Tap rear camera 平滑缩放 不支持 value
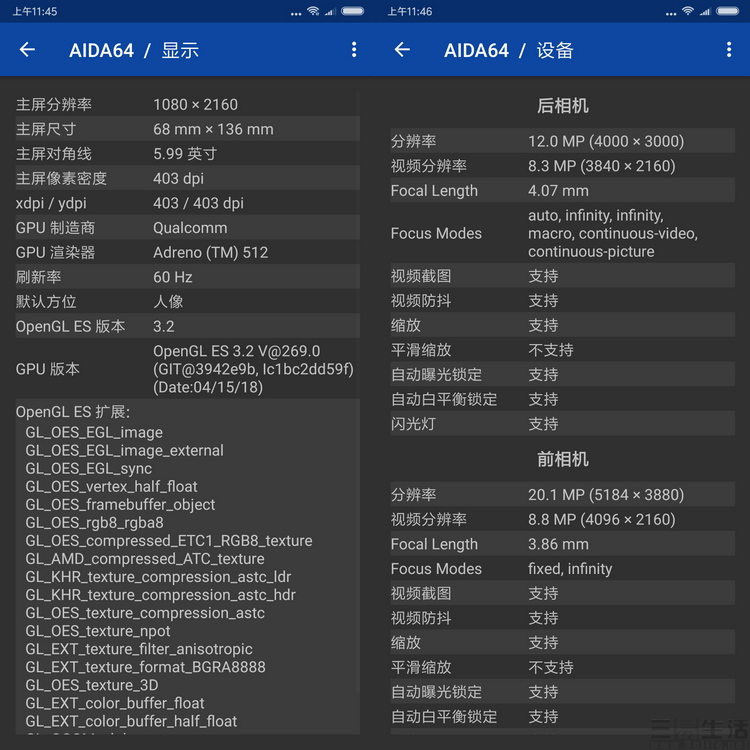750x750 pixels. [x=551, y=350]
